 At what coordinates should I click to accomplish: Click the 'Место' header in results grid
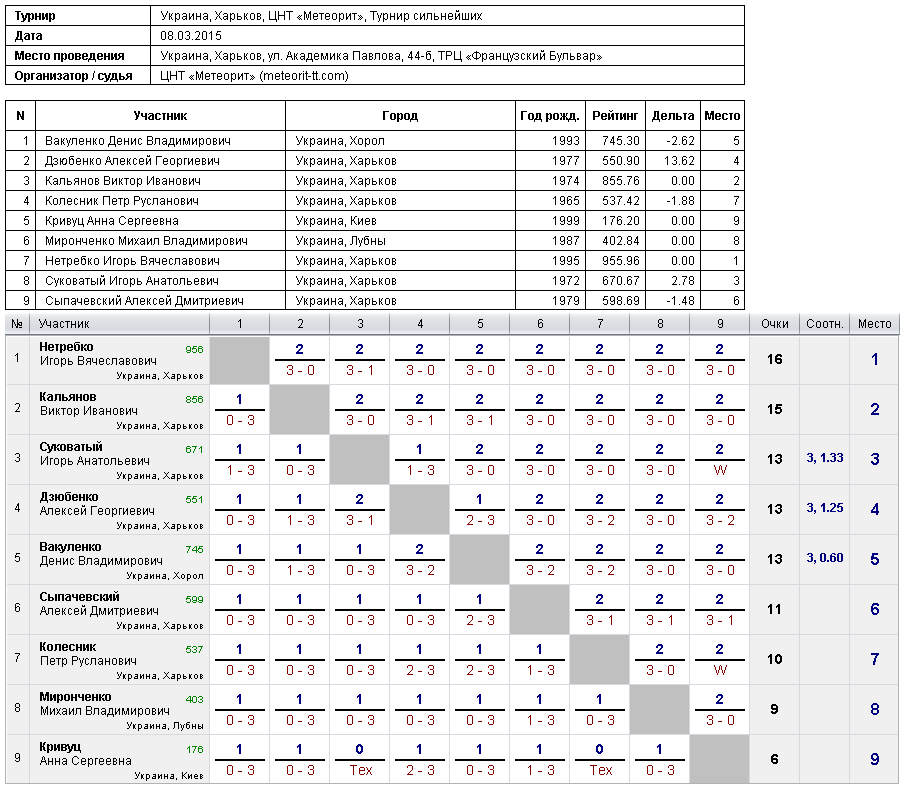(x=874, y=324)
